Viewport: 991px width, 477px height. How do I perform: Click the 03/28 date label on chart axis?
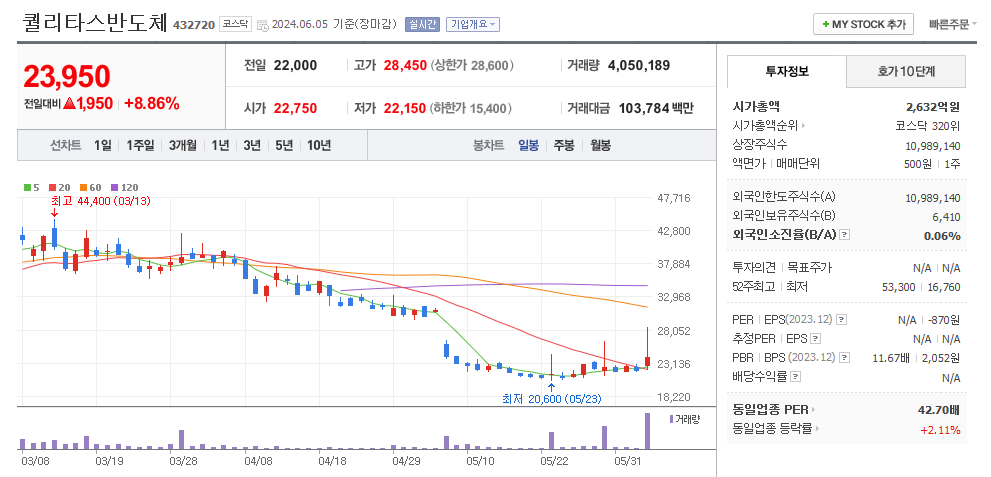pyautogui.click(x=183, y=461)
